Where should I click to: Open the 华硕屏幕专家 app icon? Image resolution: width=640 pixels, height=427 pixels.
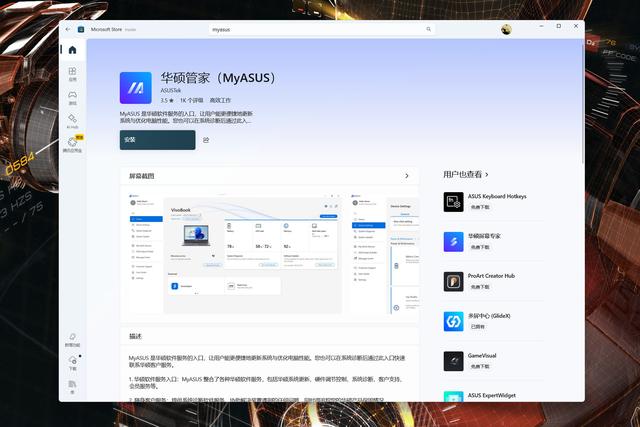pos(453,242)
